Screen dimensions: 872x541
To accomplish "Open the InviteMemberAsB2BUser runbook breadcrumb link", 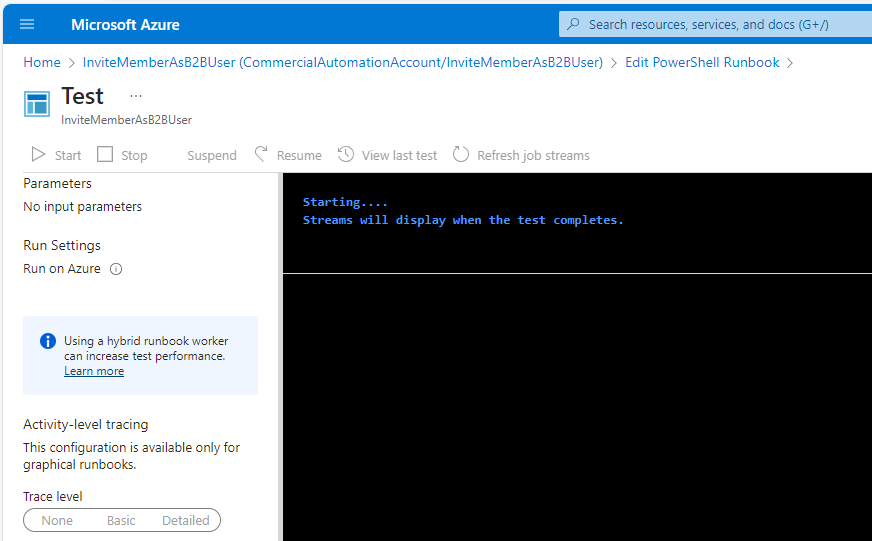I will pyautogui.click(x=343, y=62).
